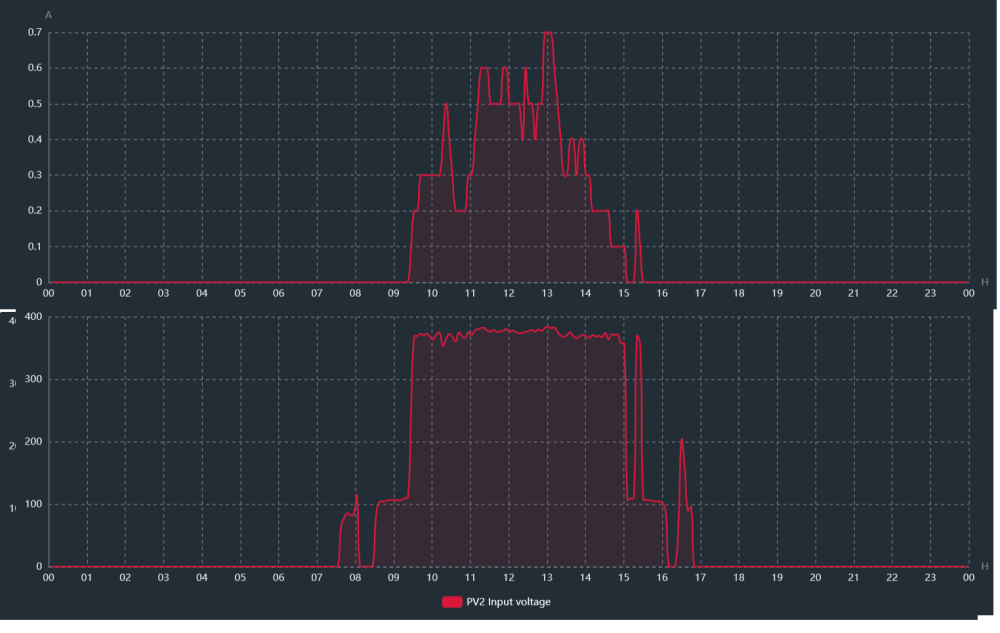Click the 0.7 label on the current y-axis
The width and height of the screenshot is (1000, 633).
35,33
